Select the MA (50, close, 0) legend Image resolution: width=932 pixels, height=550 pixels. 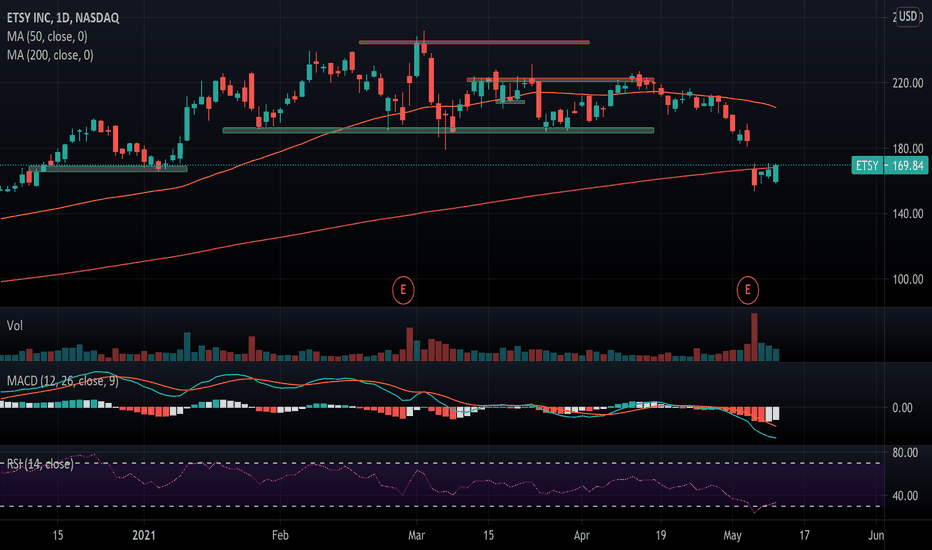tap(47, 37)
